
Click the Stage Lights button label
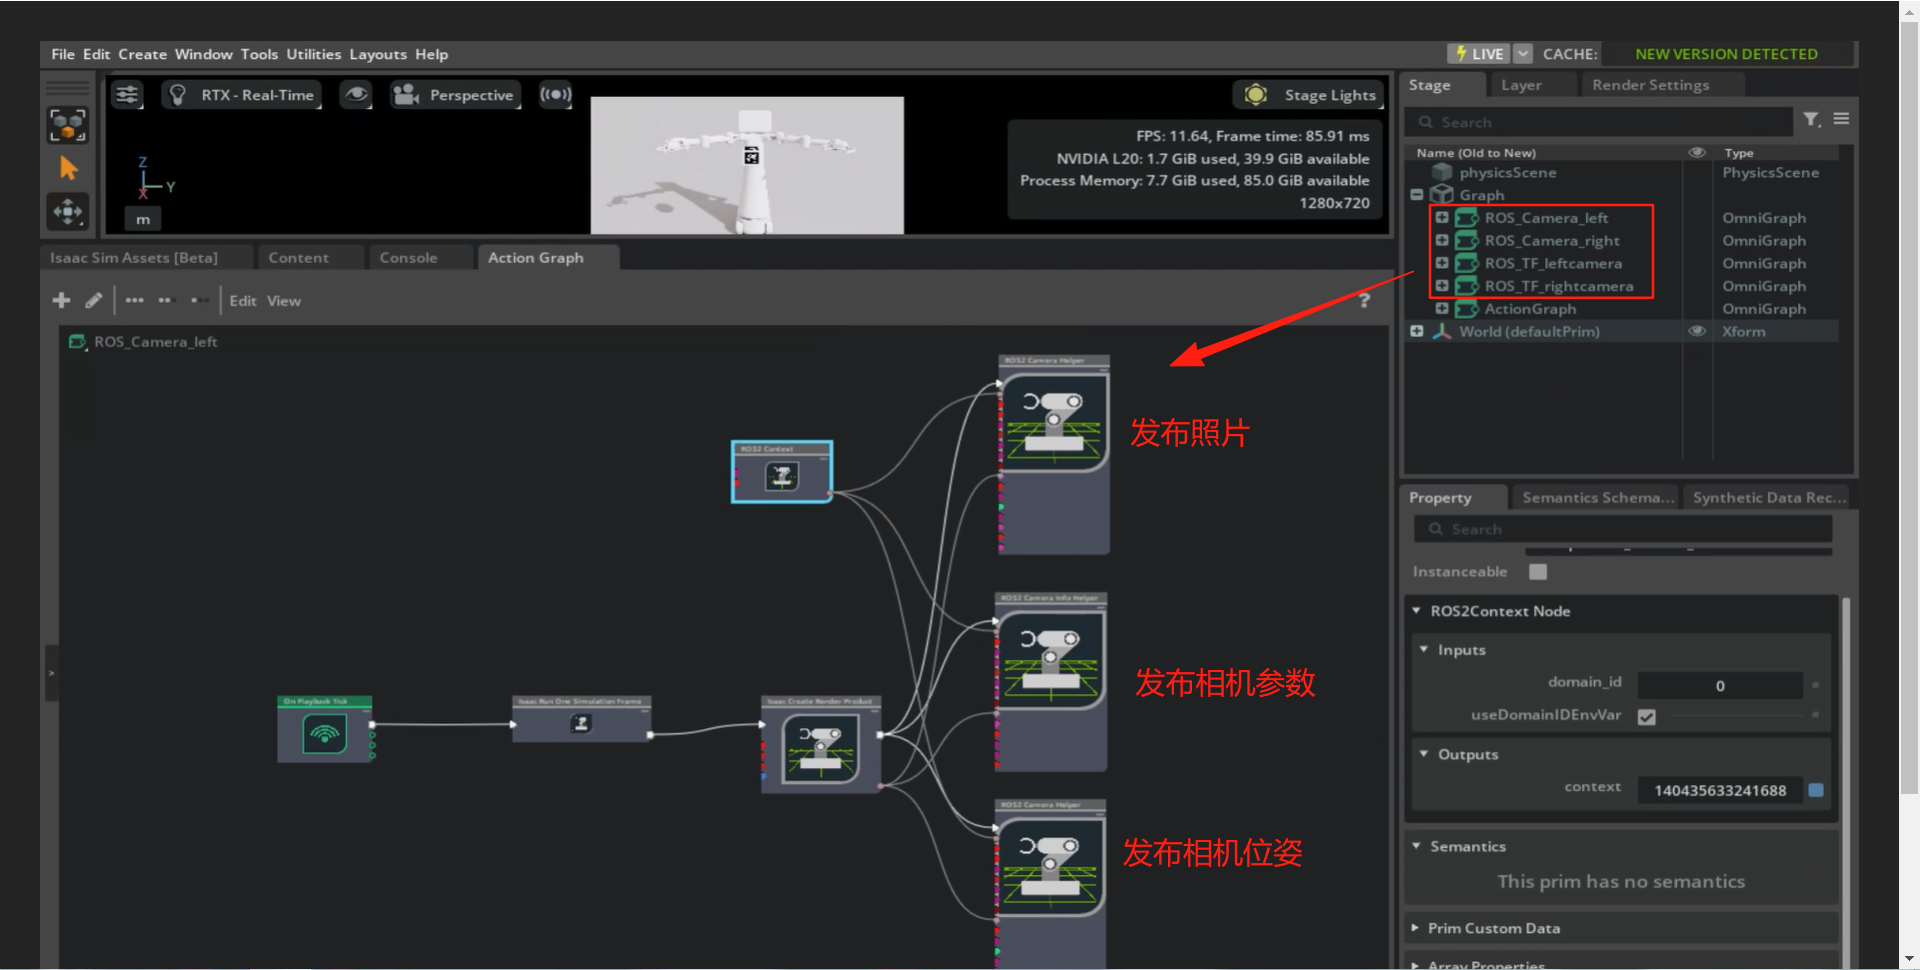[x=1330, y=95]
